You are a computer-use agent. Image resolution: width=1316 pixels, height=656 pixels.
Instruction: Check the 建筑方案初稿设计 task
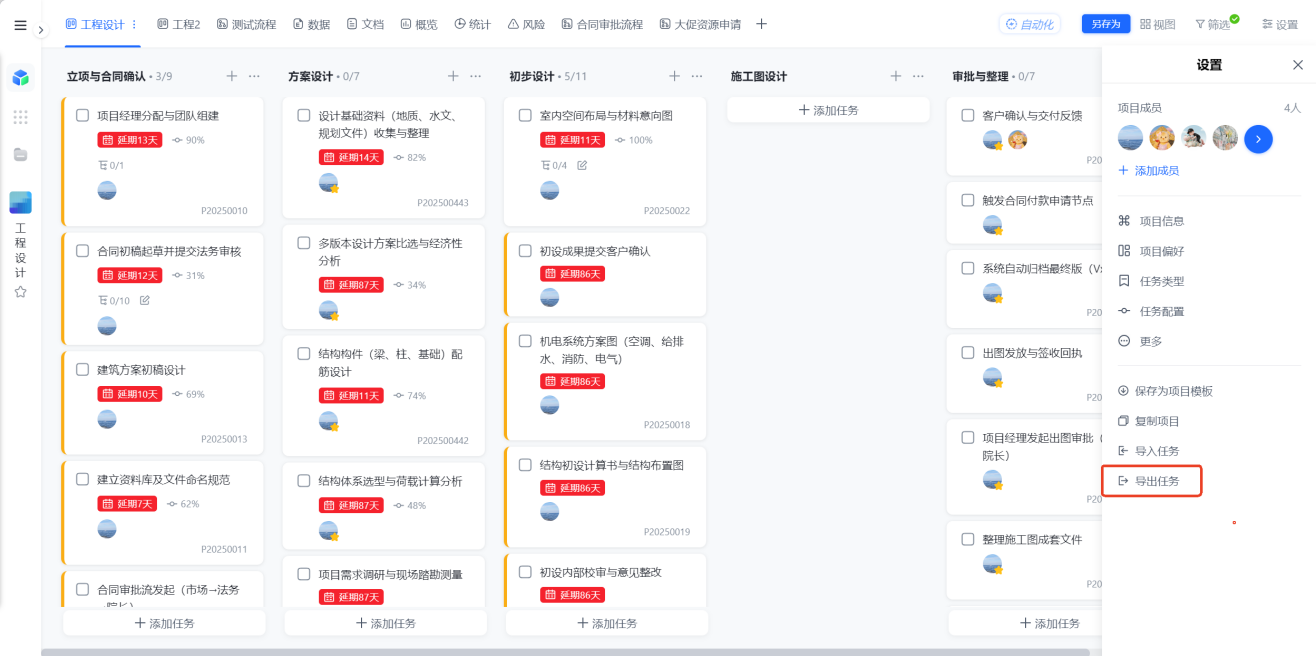point(83,369)
